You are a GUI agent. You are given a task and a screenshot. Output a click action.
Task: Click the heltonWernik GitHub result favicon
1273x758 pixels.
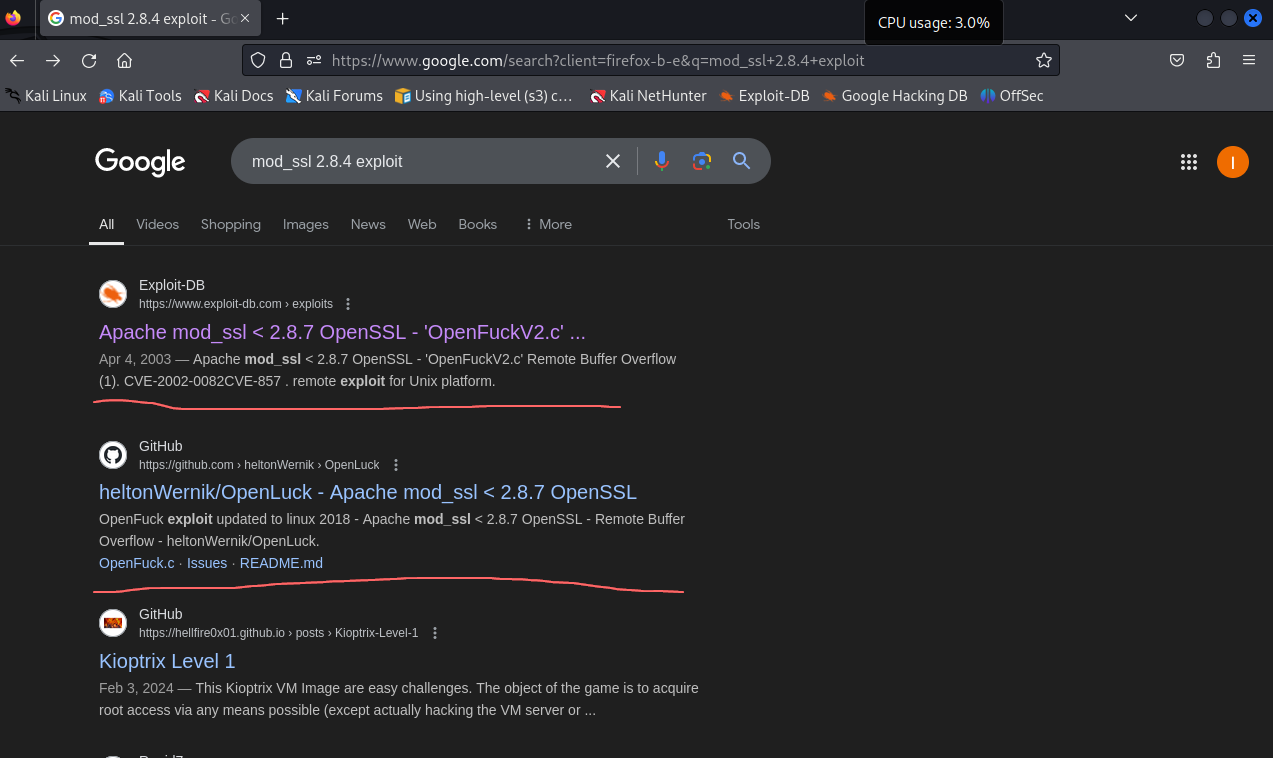tap(113, 455)
